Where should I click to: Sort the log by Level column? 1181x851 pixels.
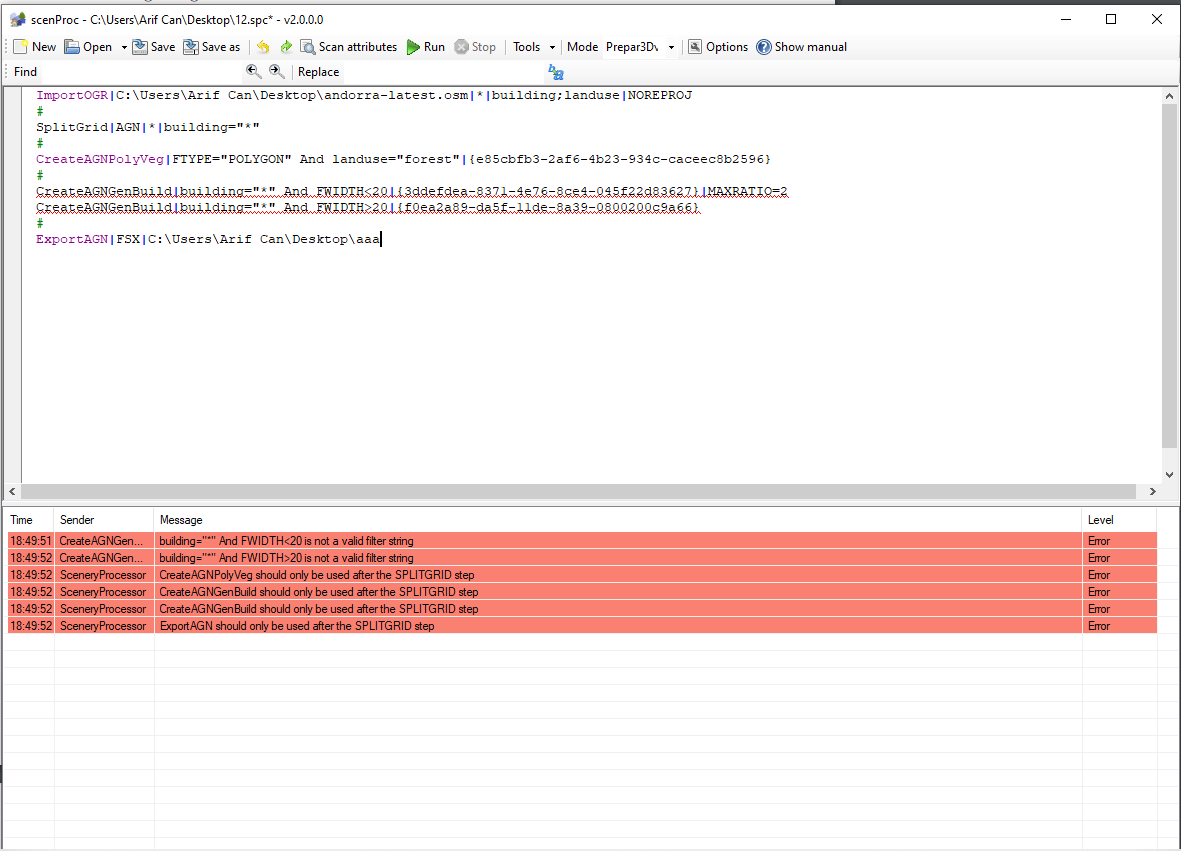pyautogui.click(x=1118, y=520)
